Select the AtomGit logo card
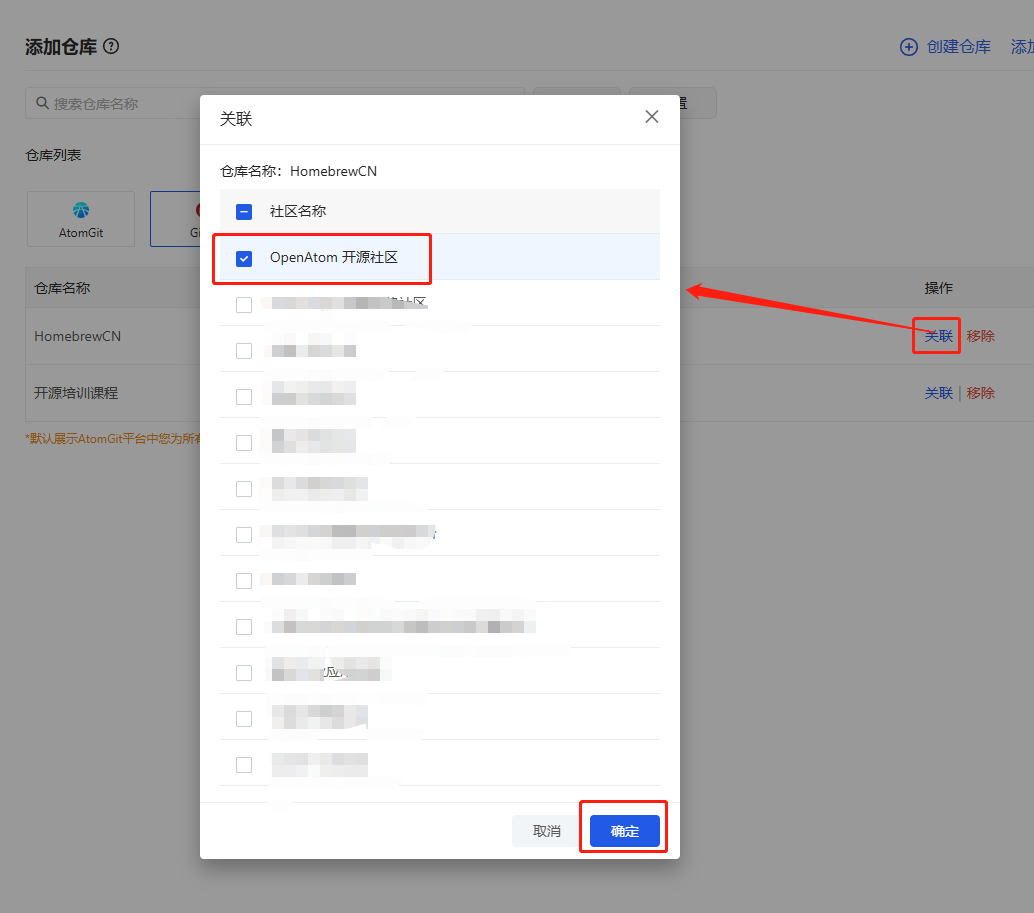Screen dimensions: 1034x913 tap(81, 219)
